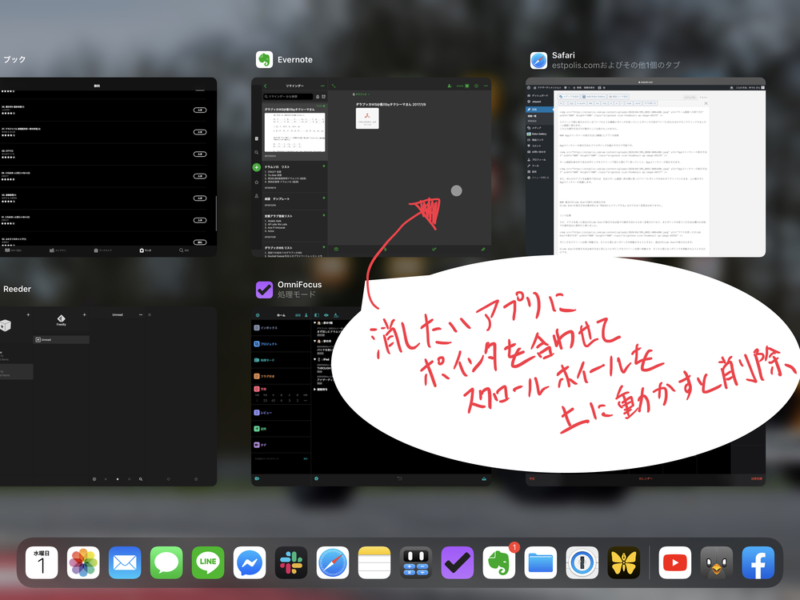Switch to the Evernote app card
Screen dimensions: 800x600
(x=371, y=167)
